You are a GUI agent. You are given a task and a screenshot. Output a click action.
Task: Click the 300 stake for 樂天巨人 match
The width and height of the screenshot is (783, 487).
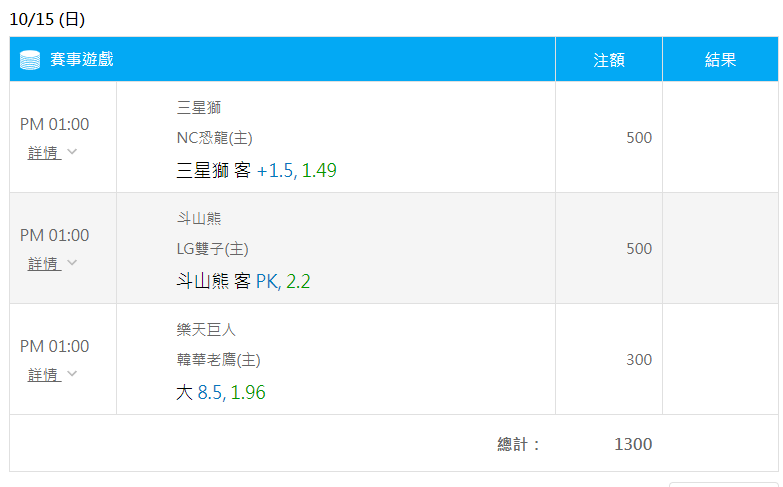coord(639,359)
